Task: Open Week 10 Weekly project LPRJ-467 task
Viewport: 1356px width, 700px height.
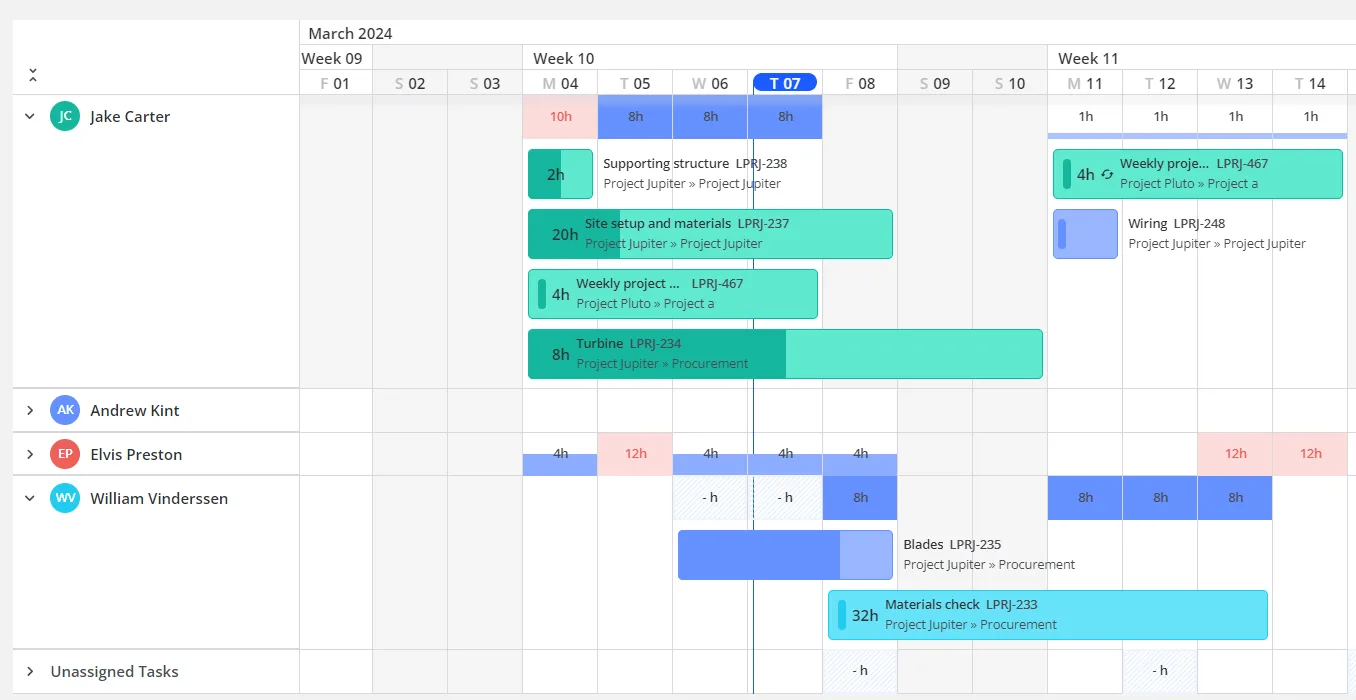Action: coord(673,294)
